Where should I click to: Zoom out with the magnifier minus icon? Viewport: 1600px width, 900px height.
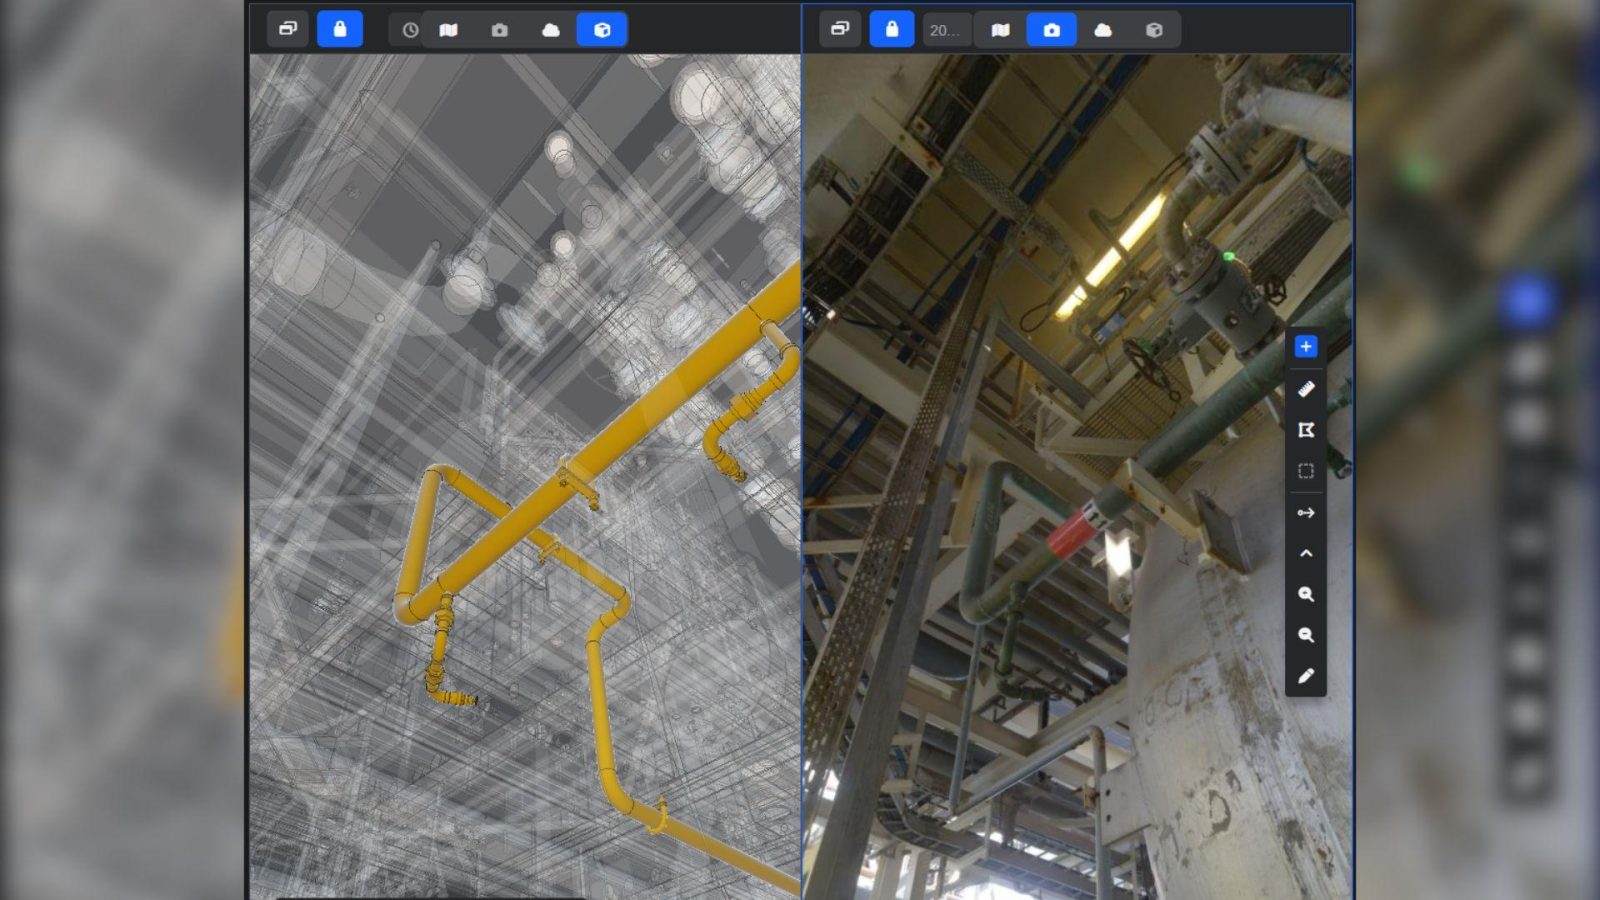point(1306,635)
